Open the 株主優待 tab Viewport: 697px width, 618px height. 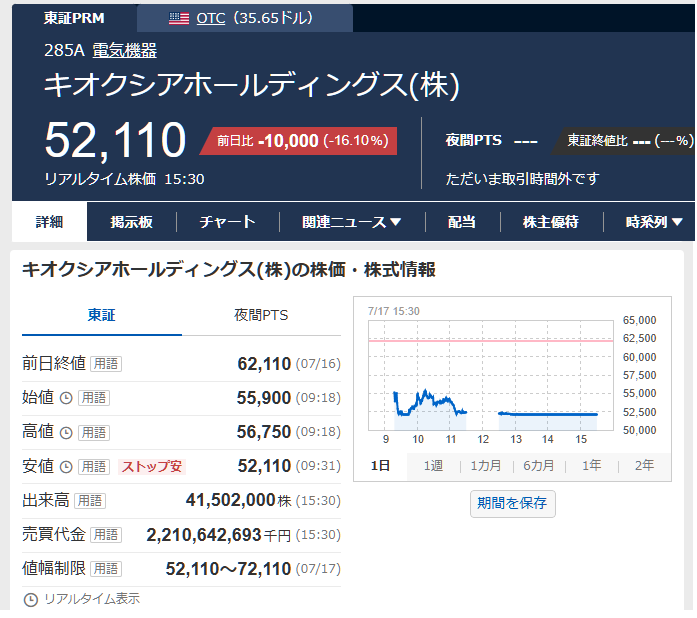[x=551, y=222]
